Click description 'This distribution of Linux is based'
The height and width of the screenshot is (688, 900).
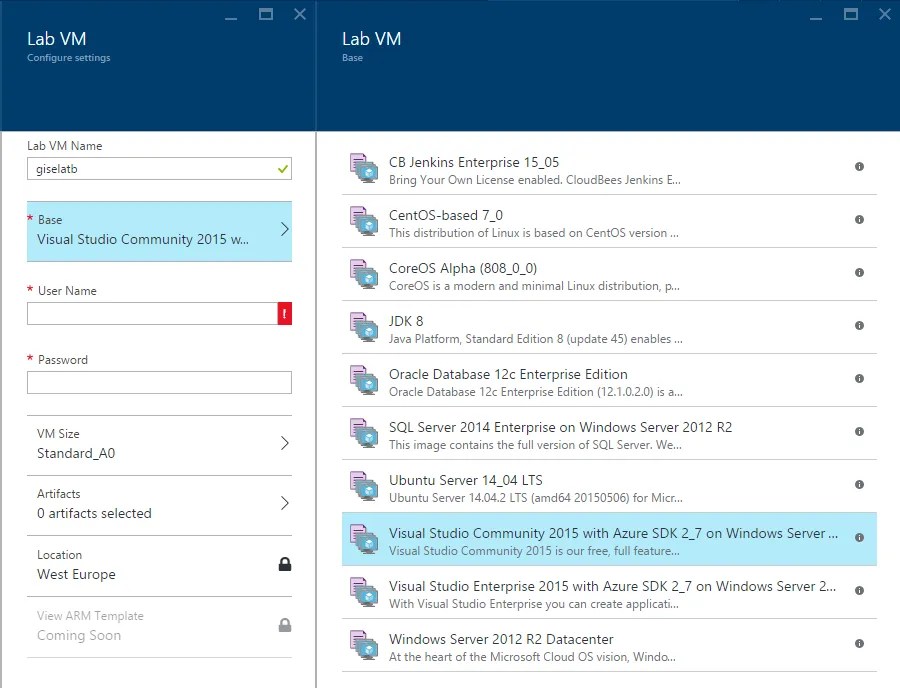(533, 233)
